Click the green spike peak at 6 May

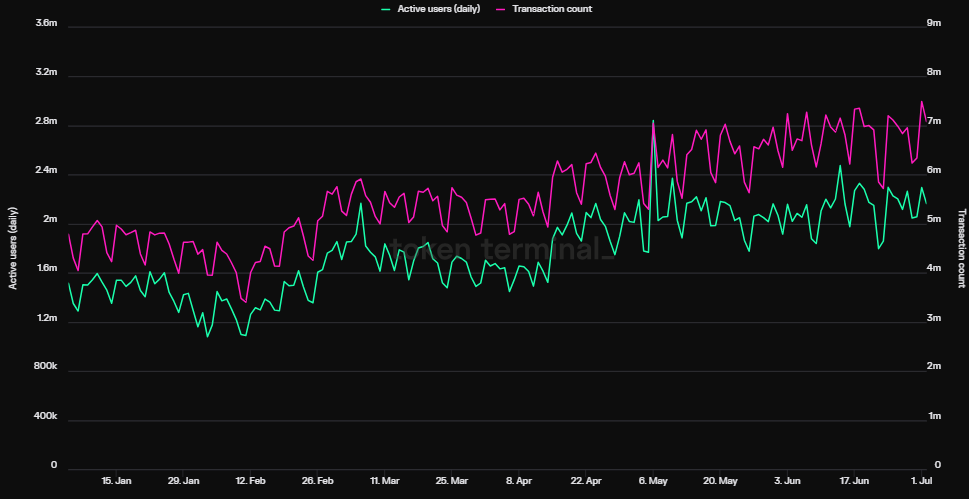click(653, 121)
